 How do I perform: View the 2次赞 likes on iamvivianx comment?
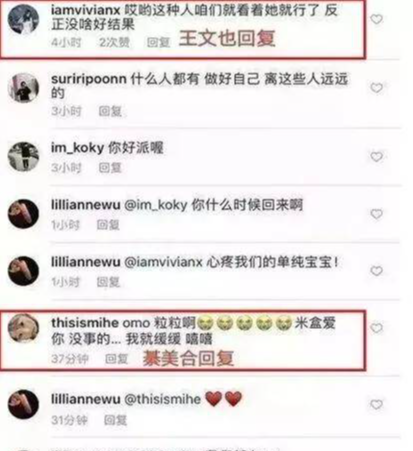tap(114, 42)
